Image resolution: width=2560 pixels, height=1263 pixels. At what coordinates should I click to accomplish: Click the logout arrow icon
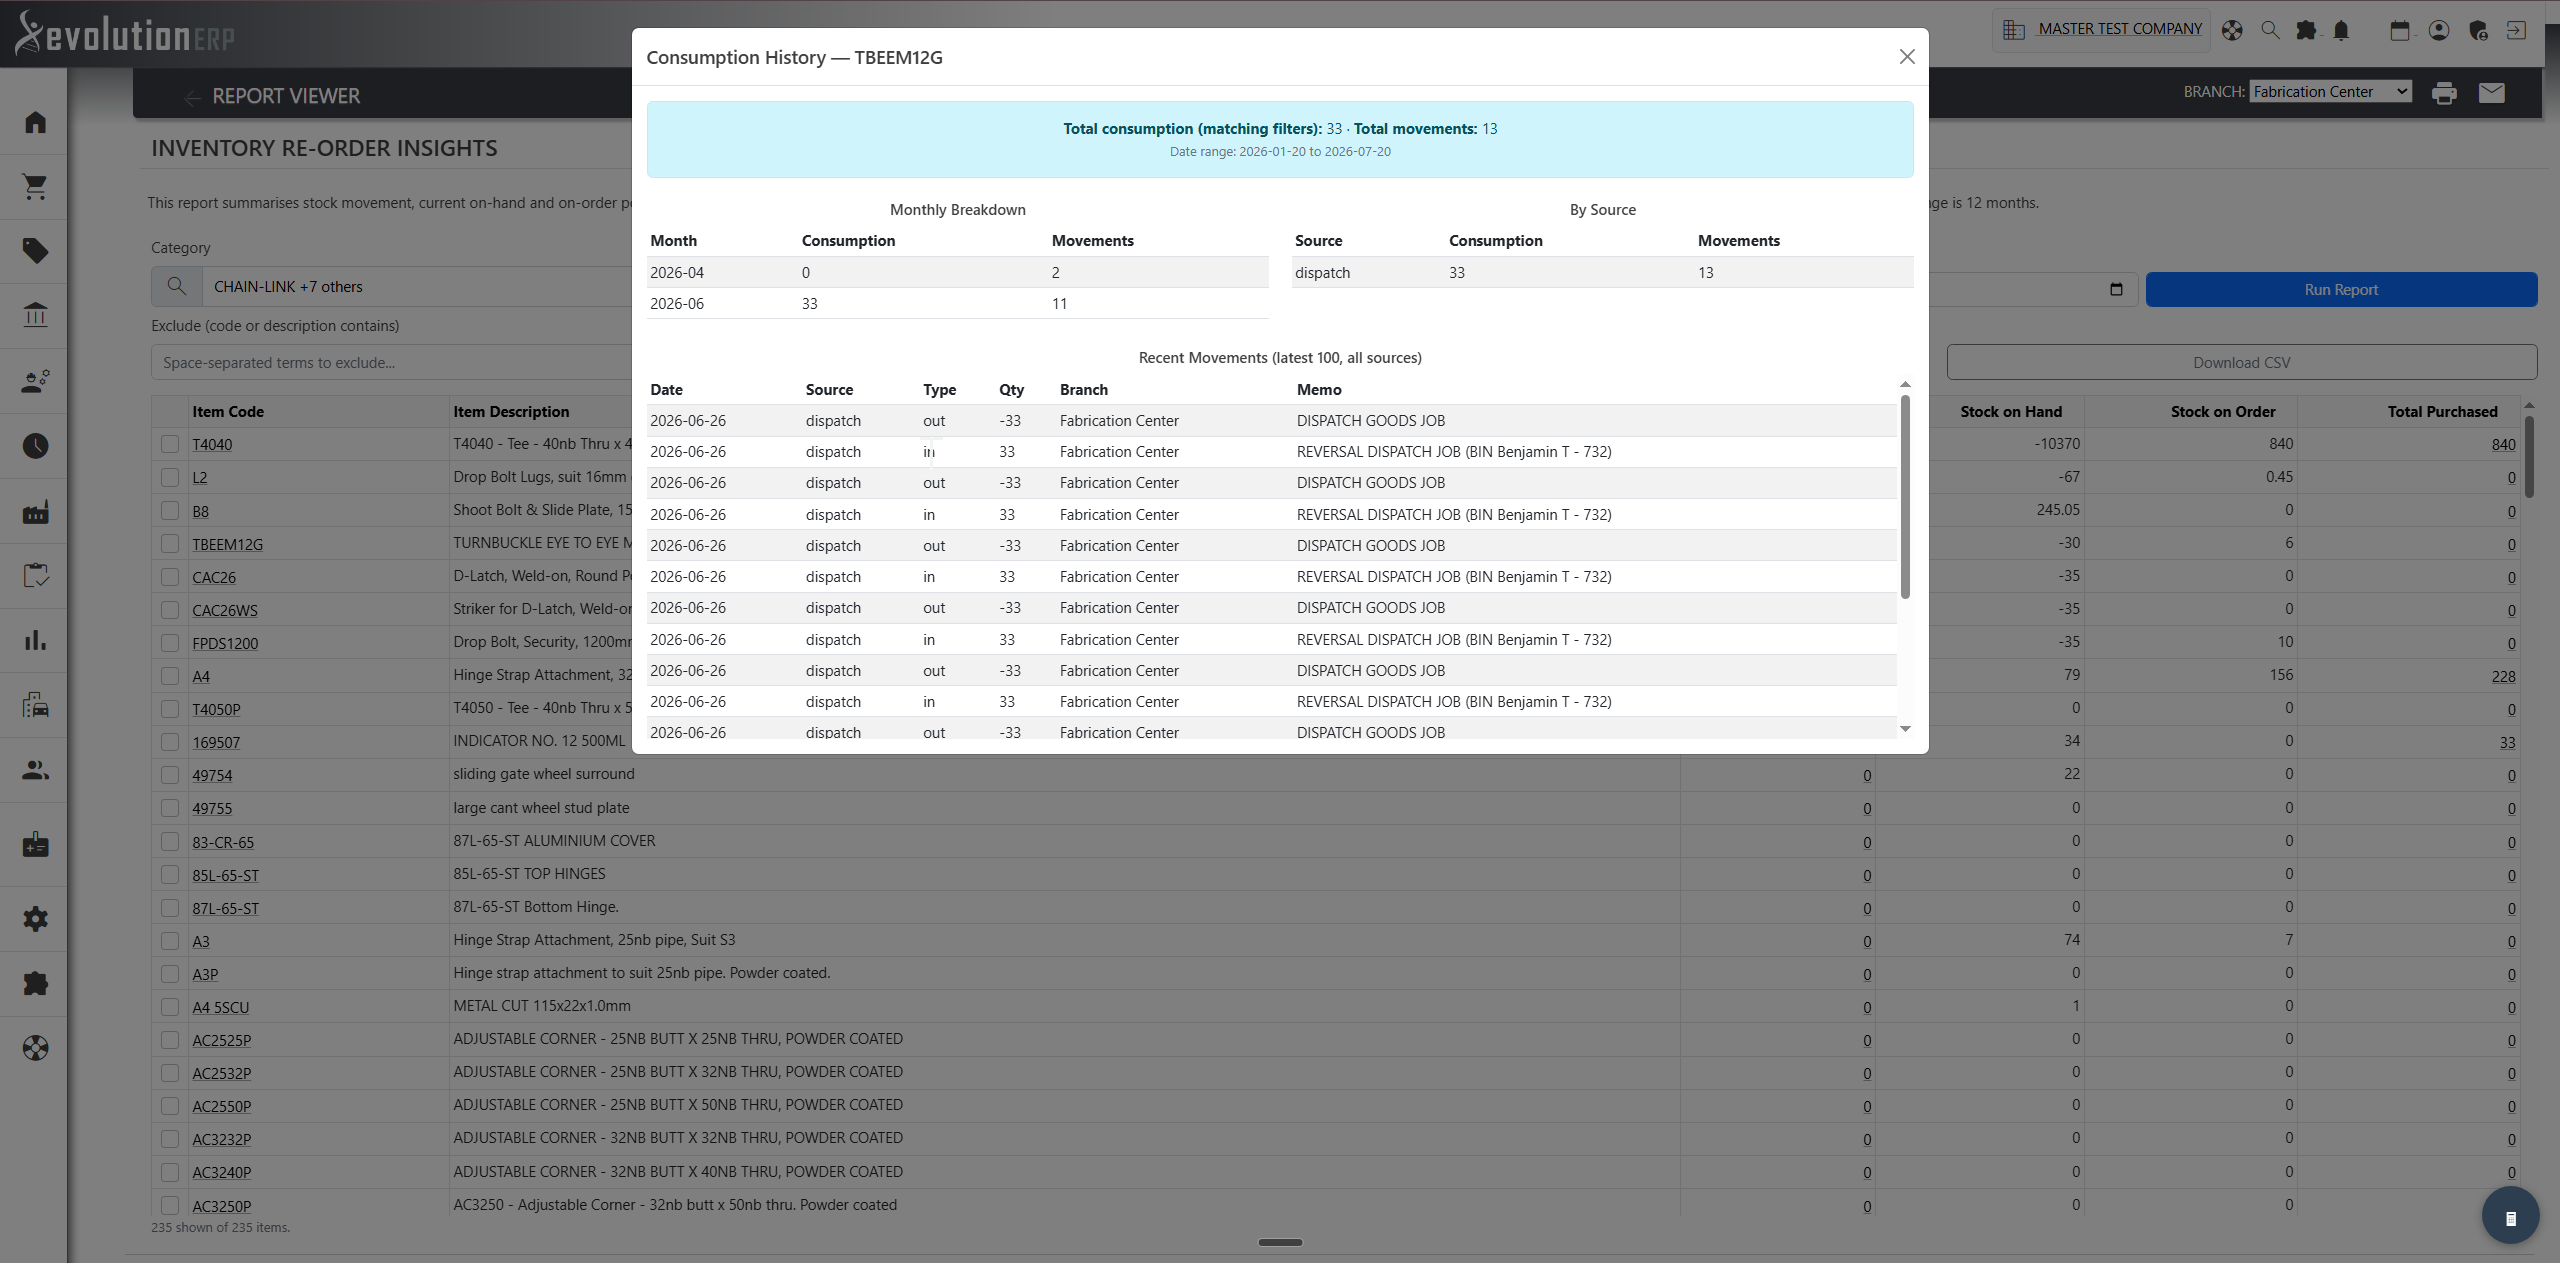coord(2516,30)
